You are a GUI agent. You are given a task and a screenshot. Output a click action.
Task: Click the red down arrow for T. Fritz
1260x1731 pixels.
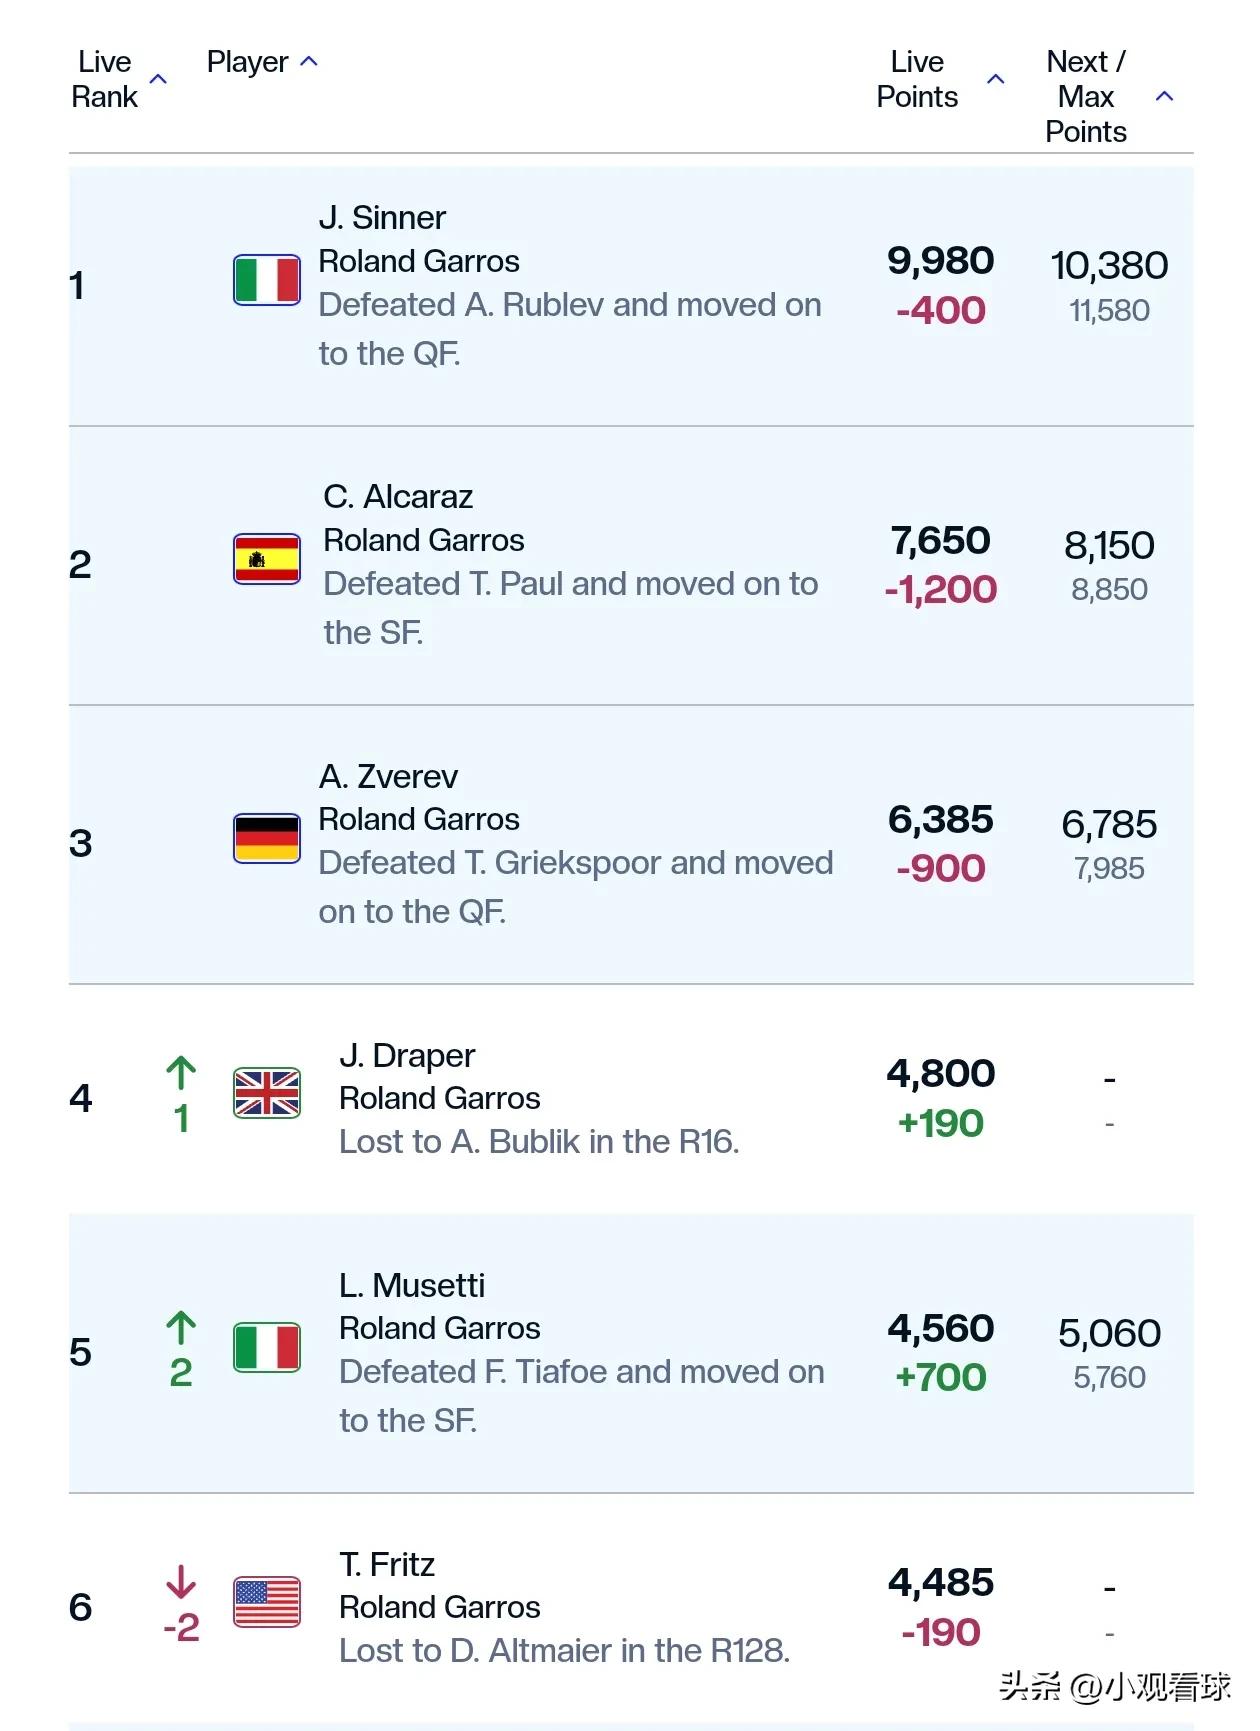pos(181,1582)
